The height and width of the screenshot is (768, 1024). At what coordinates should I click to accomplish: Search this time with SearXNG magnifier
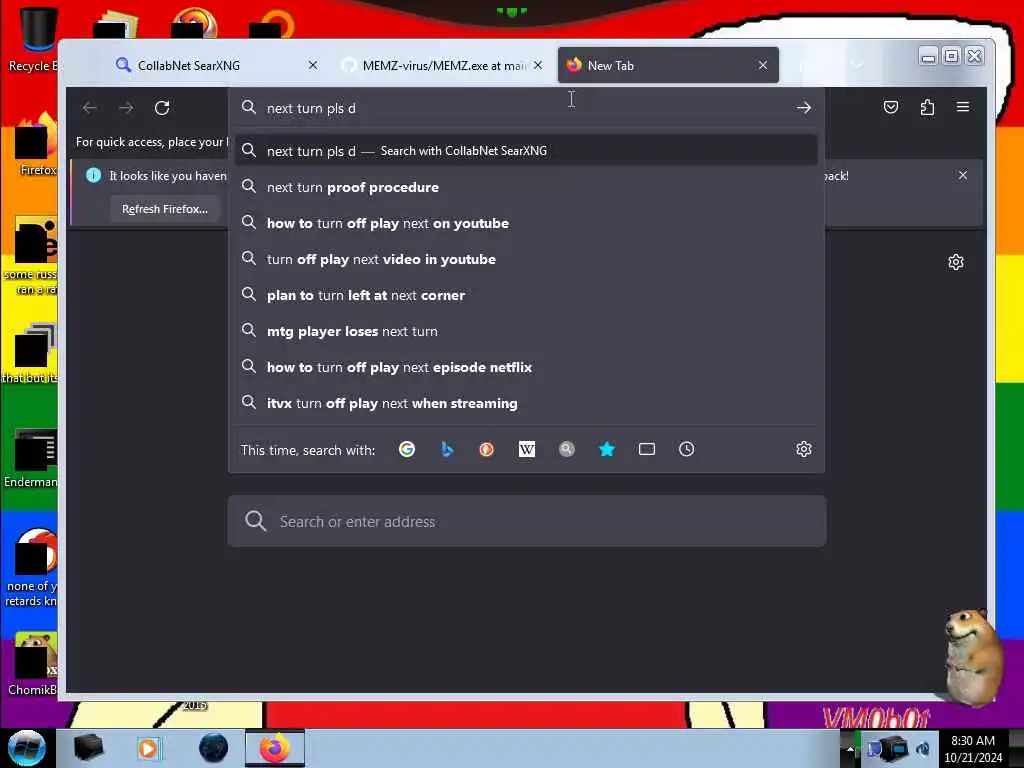coord(567,449)
